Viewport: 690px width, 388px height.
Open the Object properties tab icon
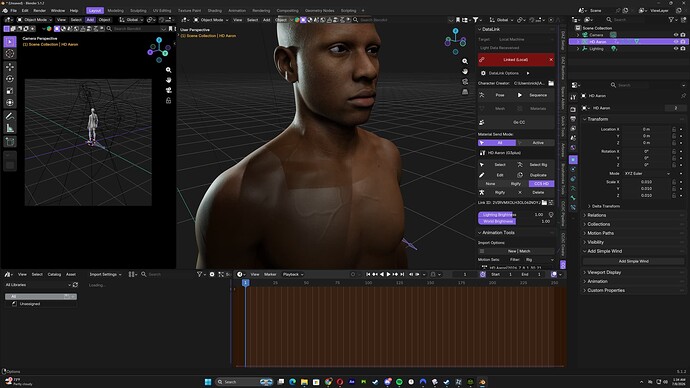click(573, 160)
